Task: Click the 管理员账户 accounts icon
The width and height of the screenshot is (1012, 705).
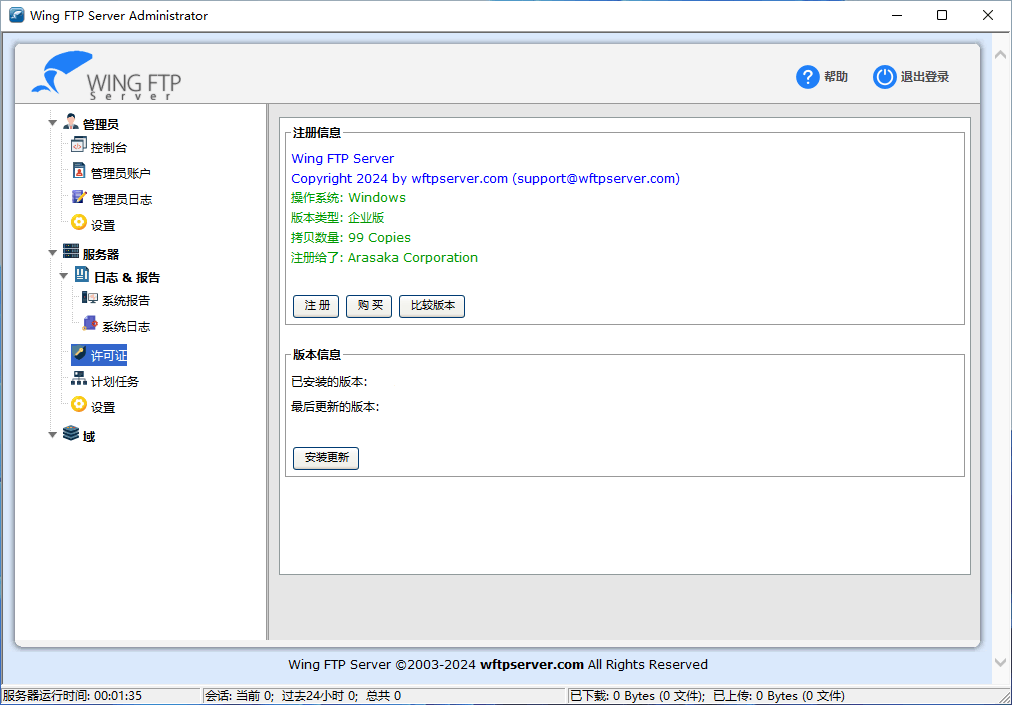Action: click(x=79, y=171)
